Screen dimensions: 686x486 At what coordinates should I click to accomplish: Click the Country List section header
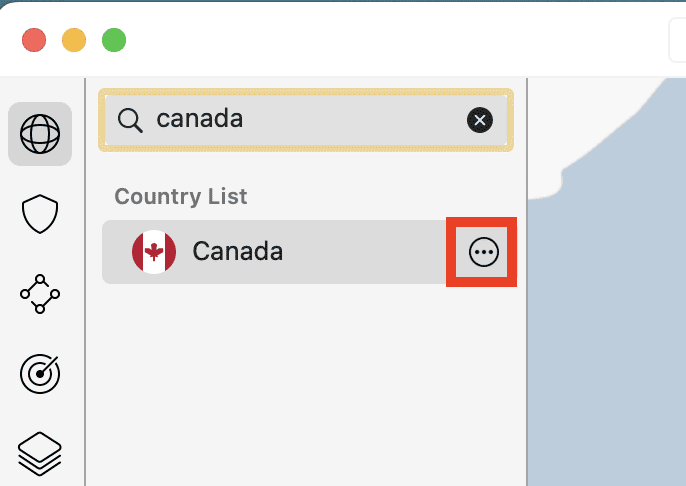point(181,196)
